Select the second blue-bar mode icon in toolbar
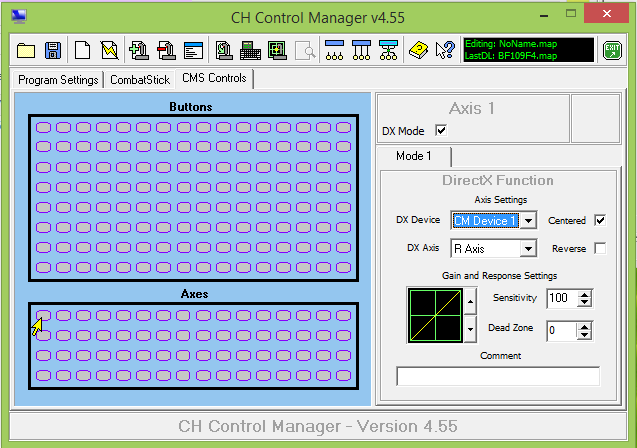This screenshot has height=448, width=637. 362,50
